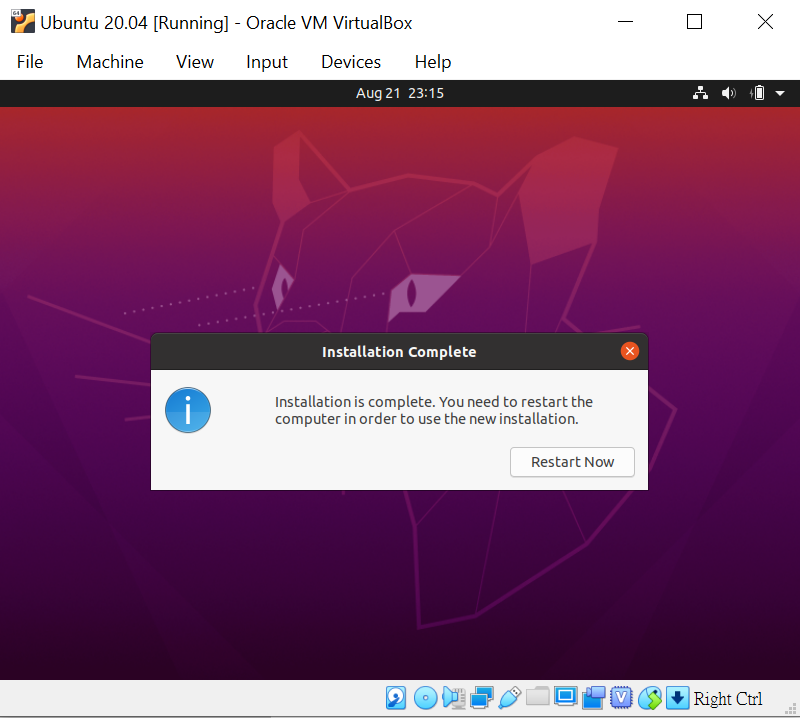The height and width of the screenshot is (718, 800).
Task: Click the window resize grip in status bar corner
Action: coord(791,709)
